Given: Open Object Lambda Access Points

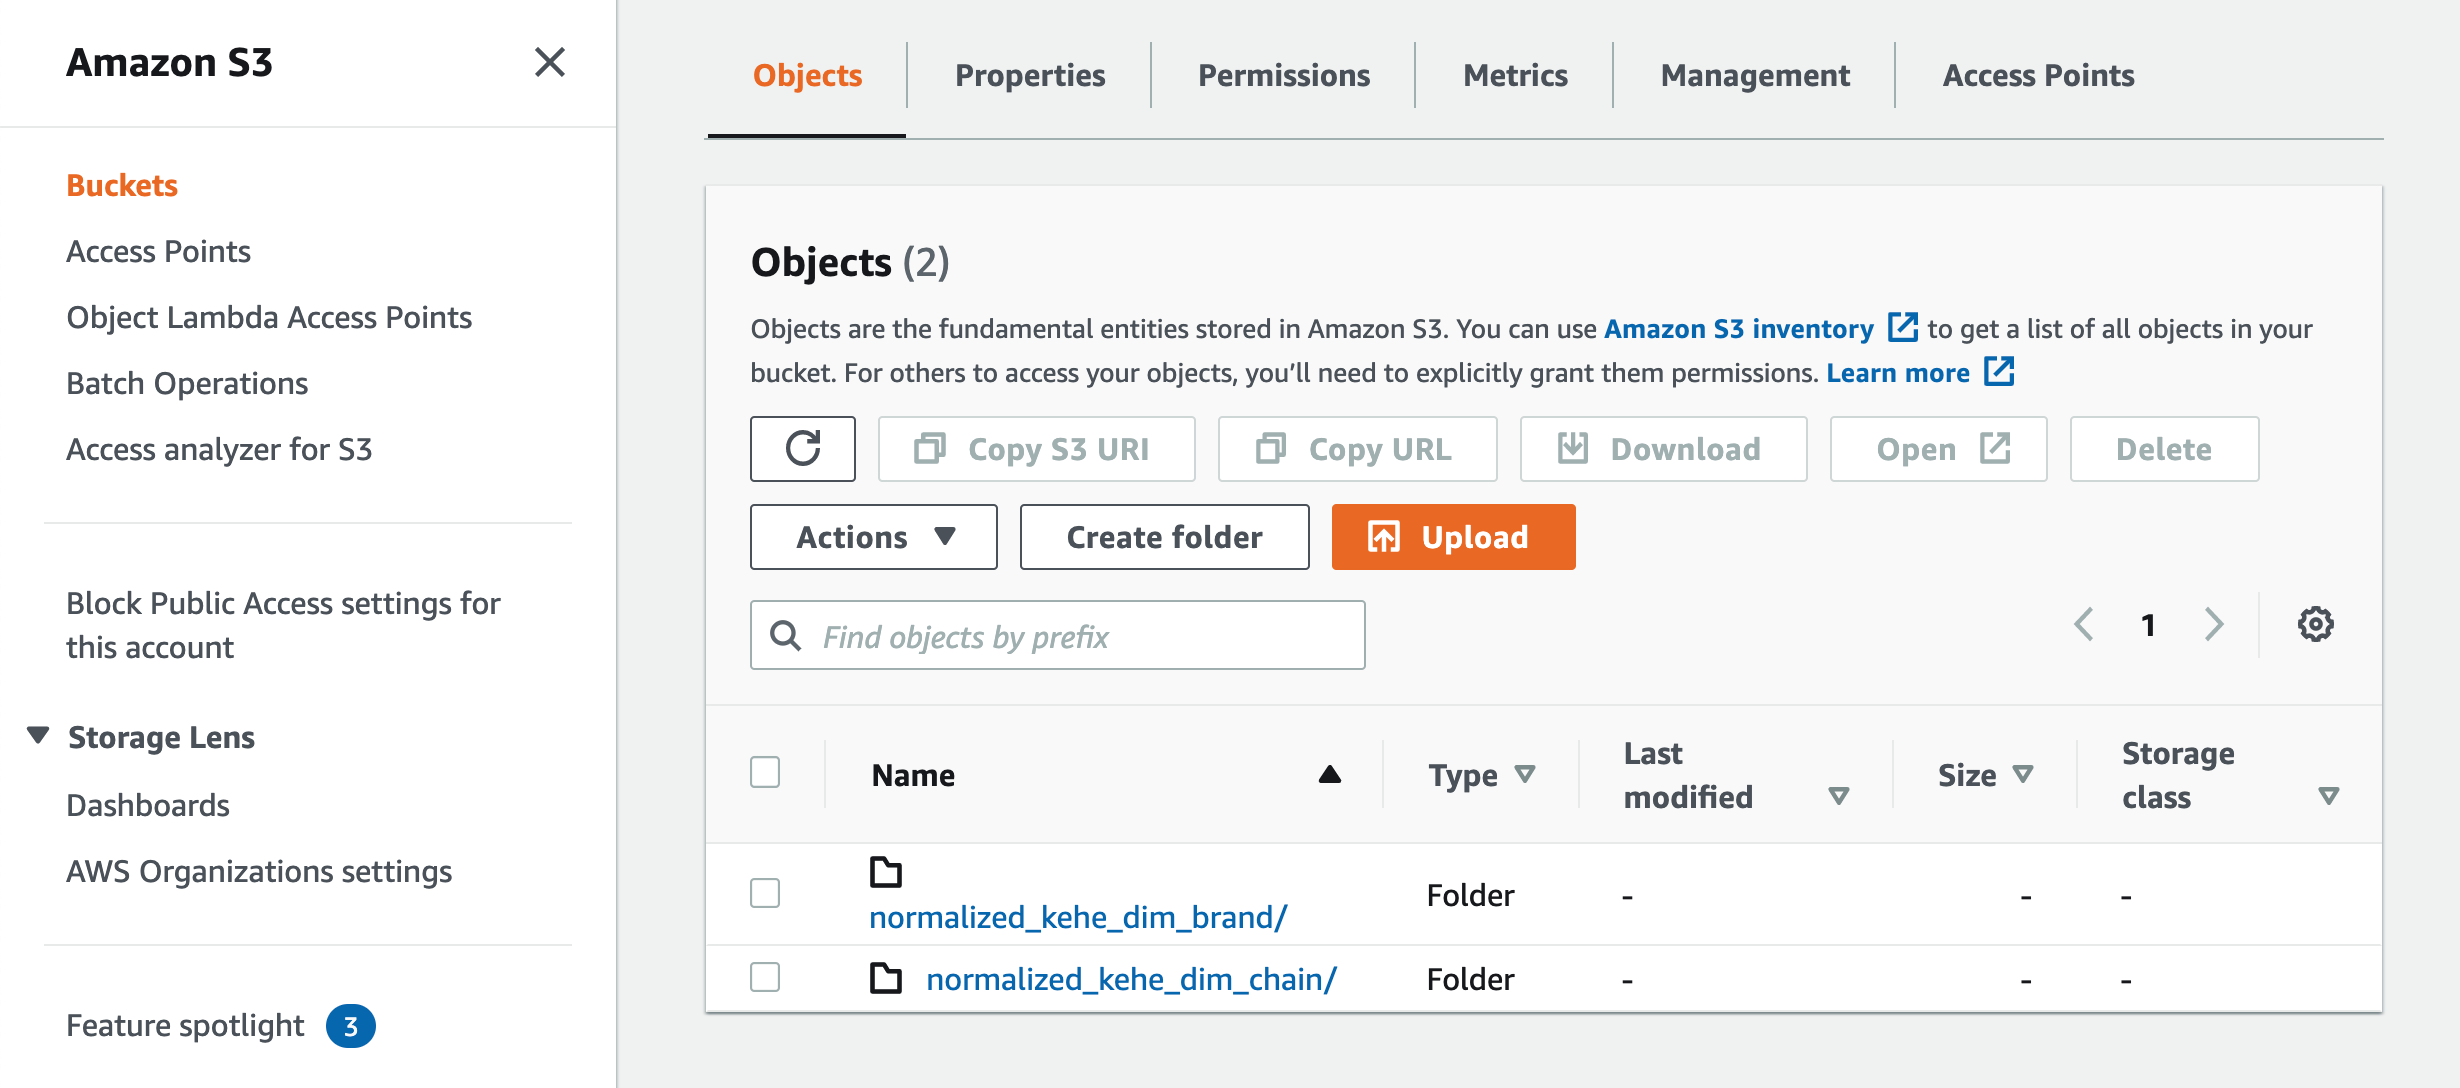Looking at the screenshot, I should pyautogui.click(x=269, y=317).
